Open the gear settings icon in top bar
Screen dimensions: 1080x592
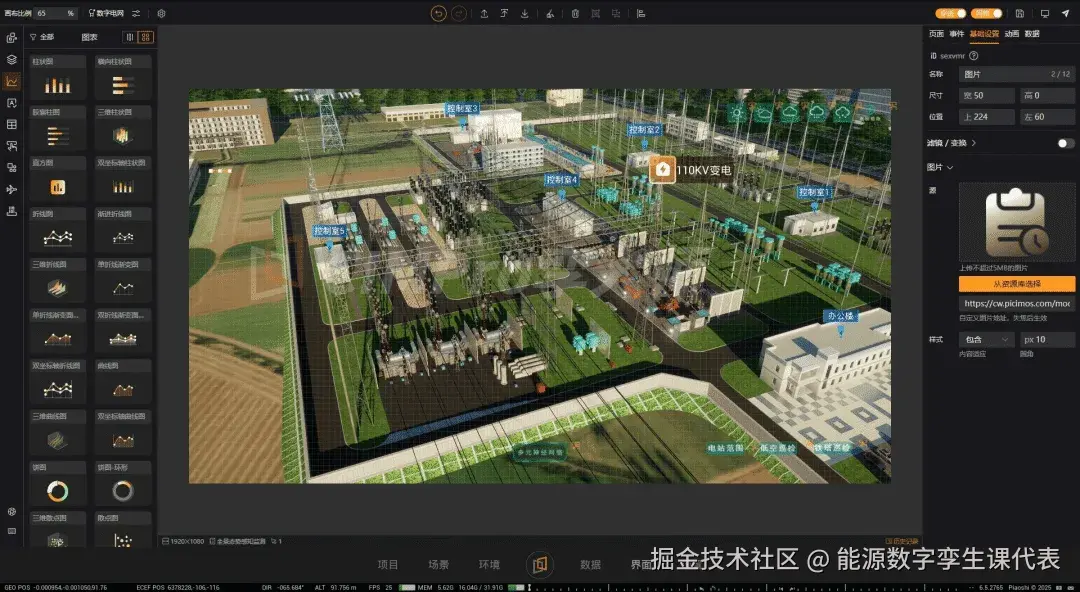pos(161,13)
